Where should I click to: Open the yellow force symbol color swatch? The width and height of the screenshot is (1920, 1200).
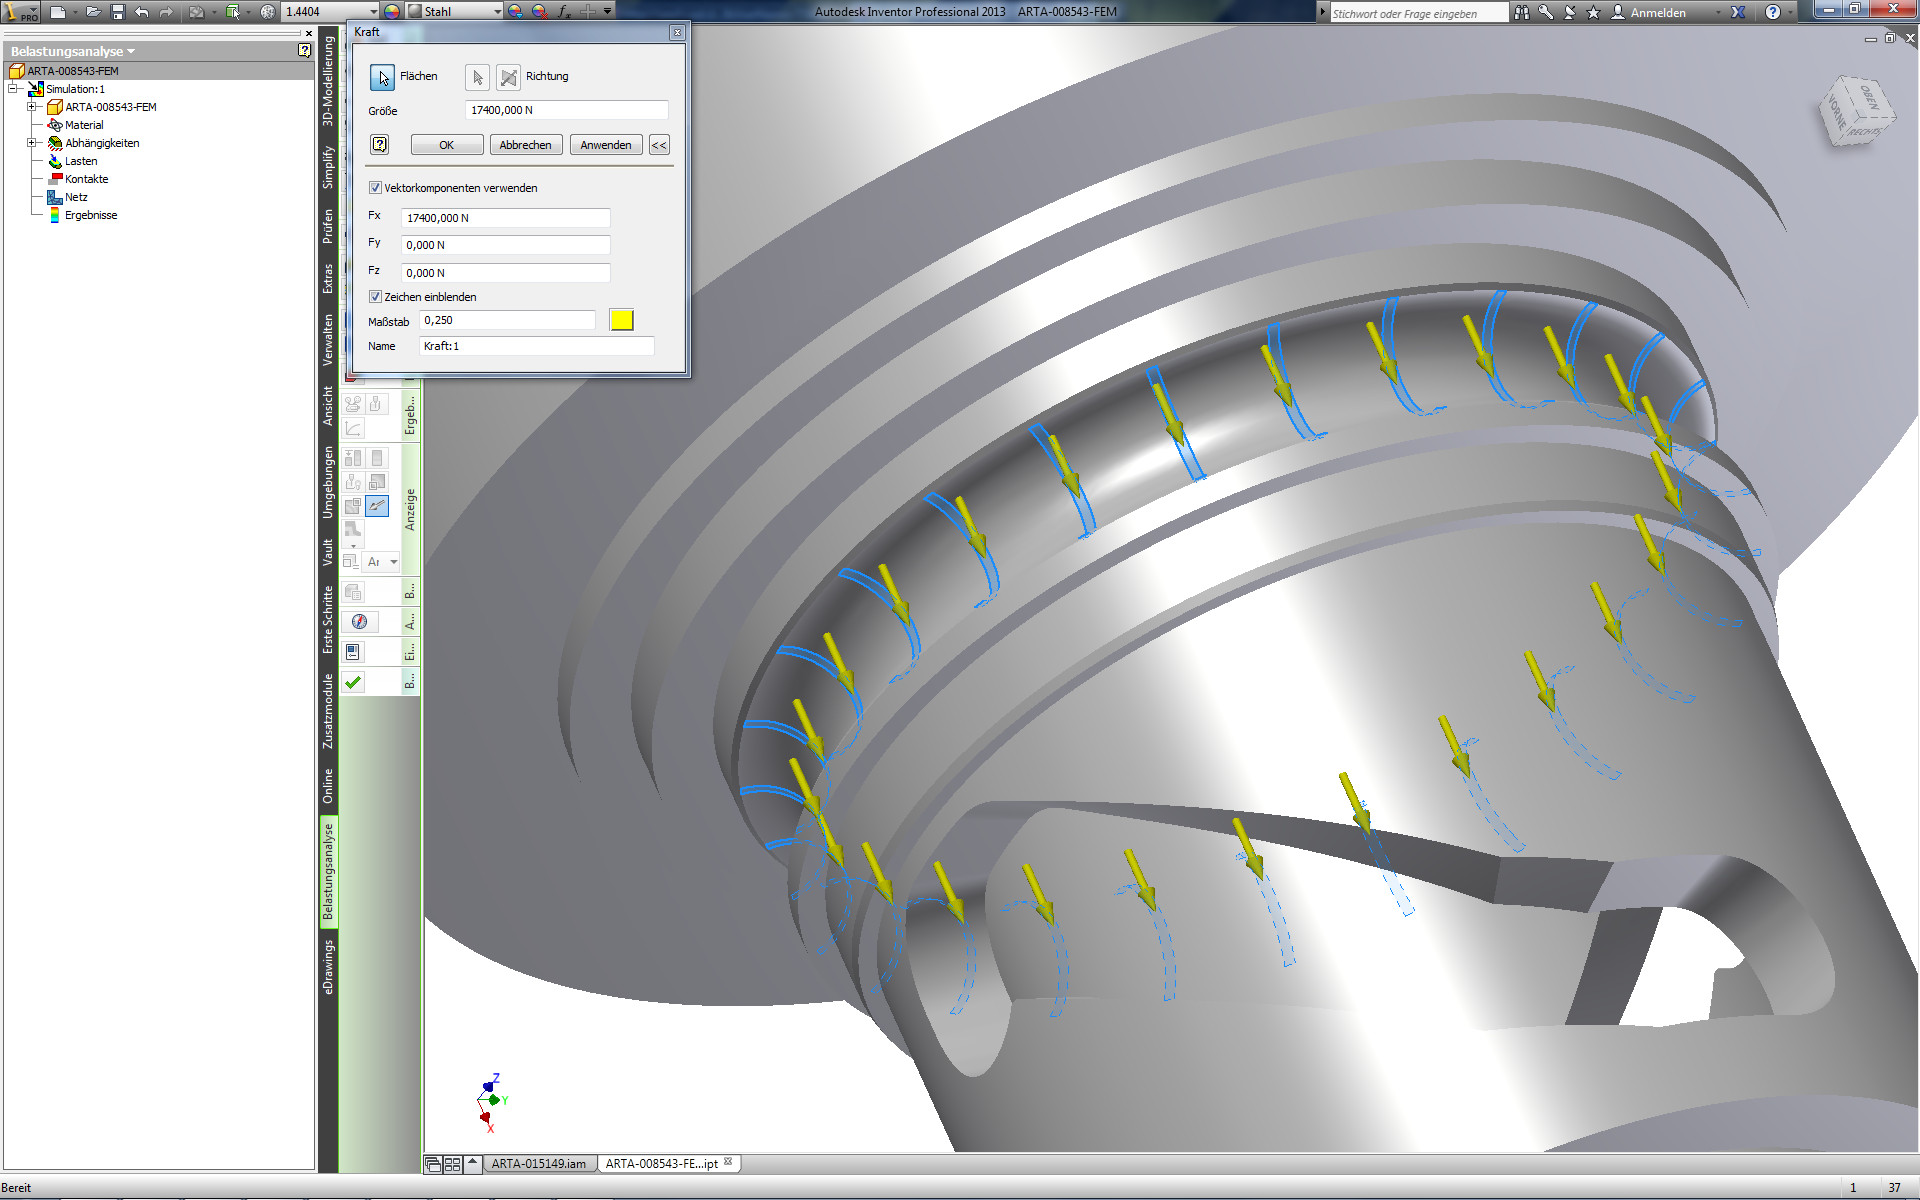621,320
